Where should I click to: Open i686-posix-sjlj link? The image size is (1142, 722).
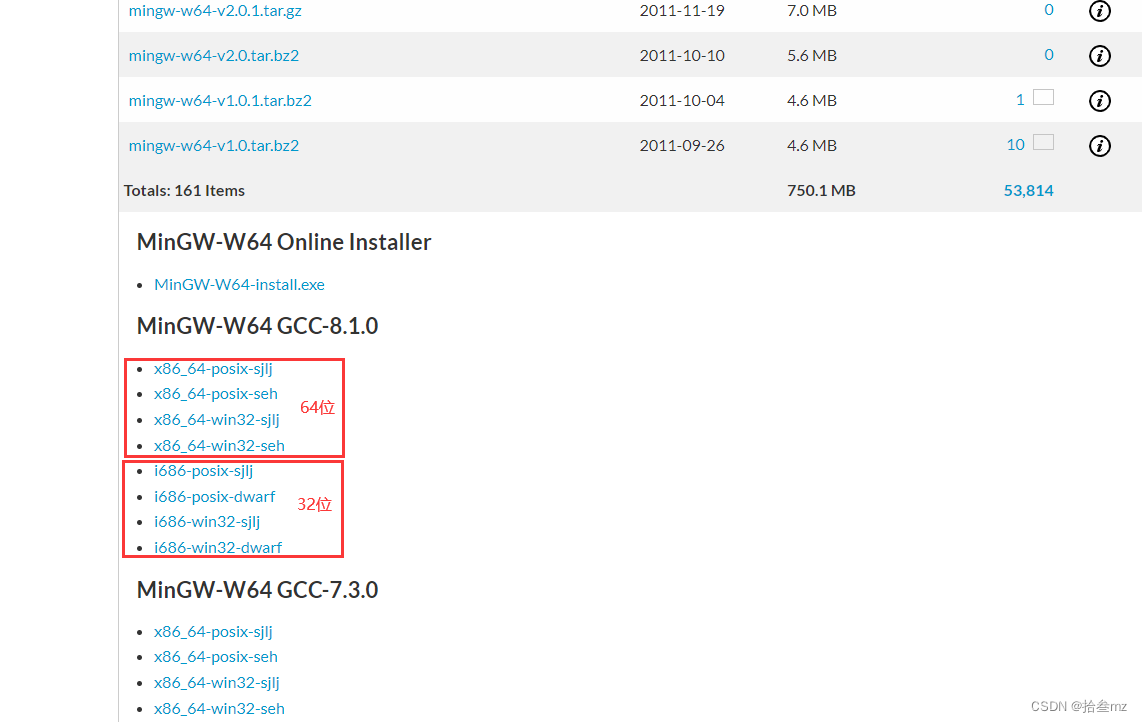click(203, 471)
